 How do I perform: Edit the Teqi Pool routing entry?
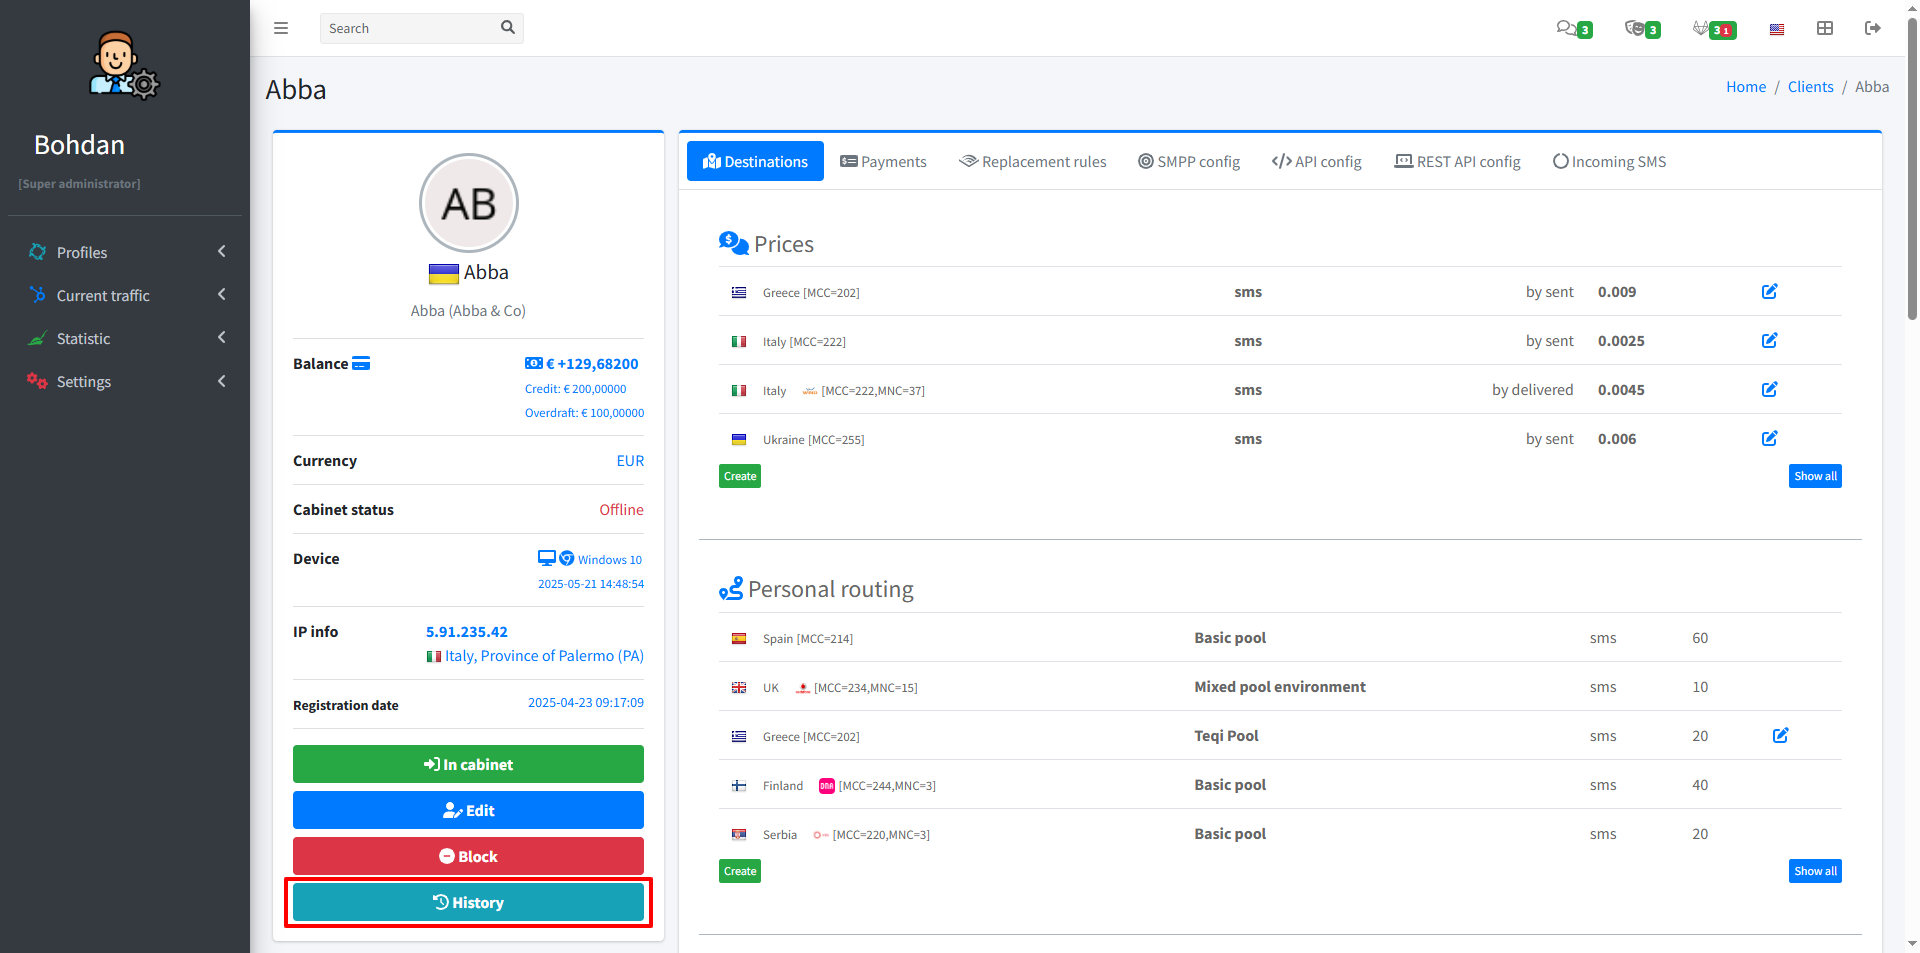[1780, 736]
